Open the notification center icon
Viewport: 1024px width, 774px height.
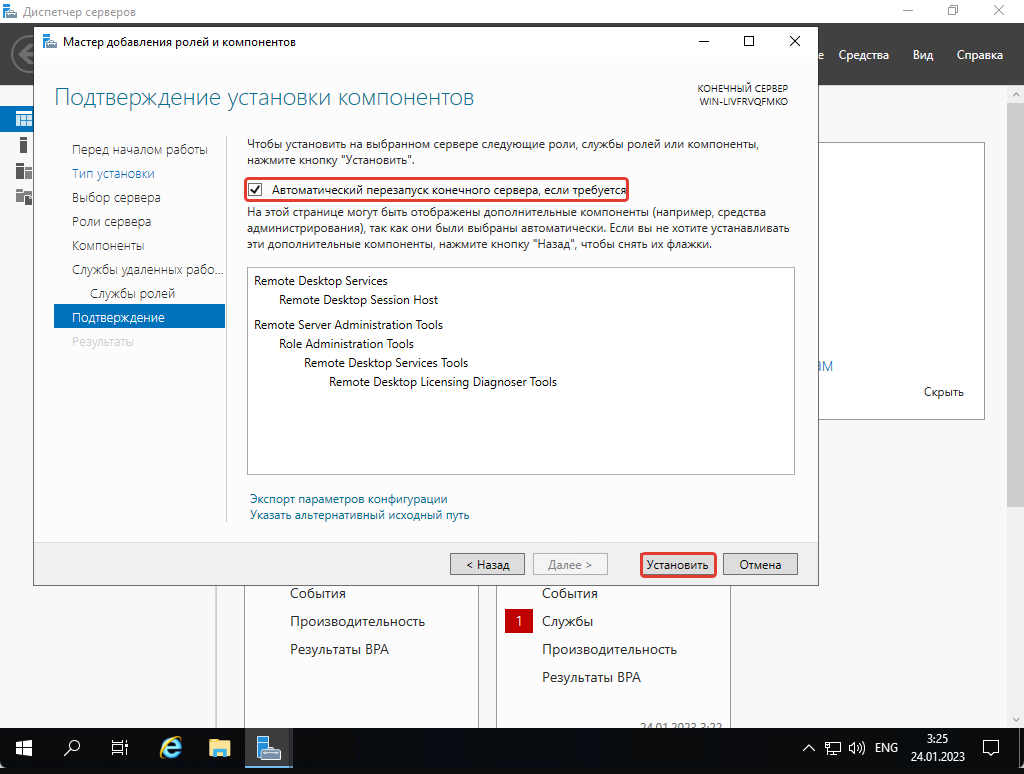[991, 747]
